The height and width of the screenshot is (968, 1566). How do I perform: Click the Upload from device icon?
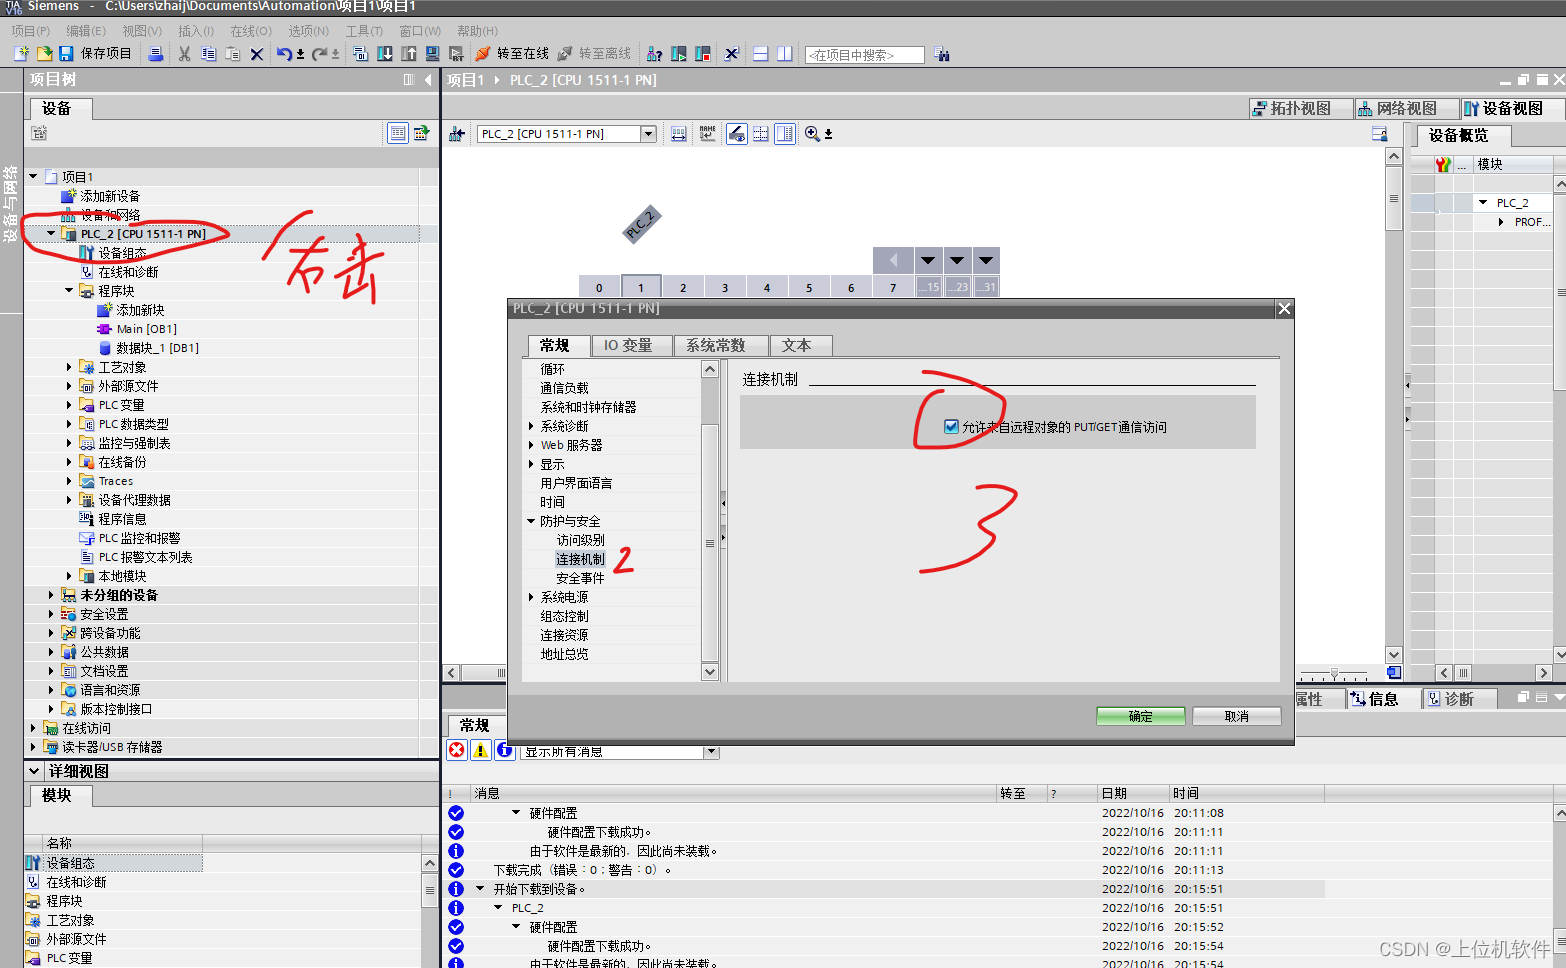click(x=409, y=54)
